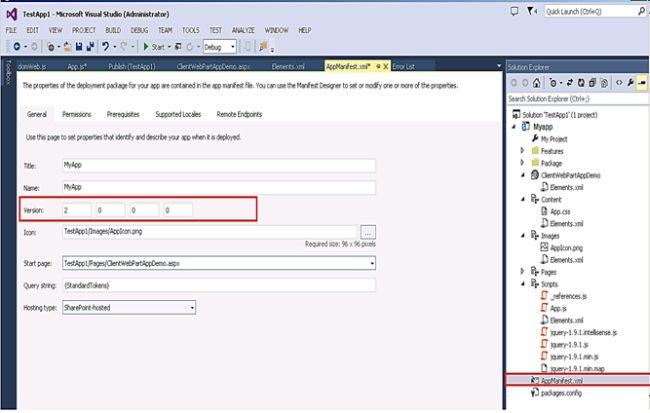Click the New Project toolbar icon
Image resolution: width=650 pixels, height=413 pixels.
point(51,47)
